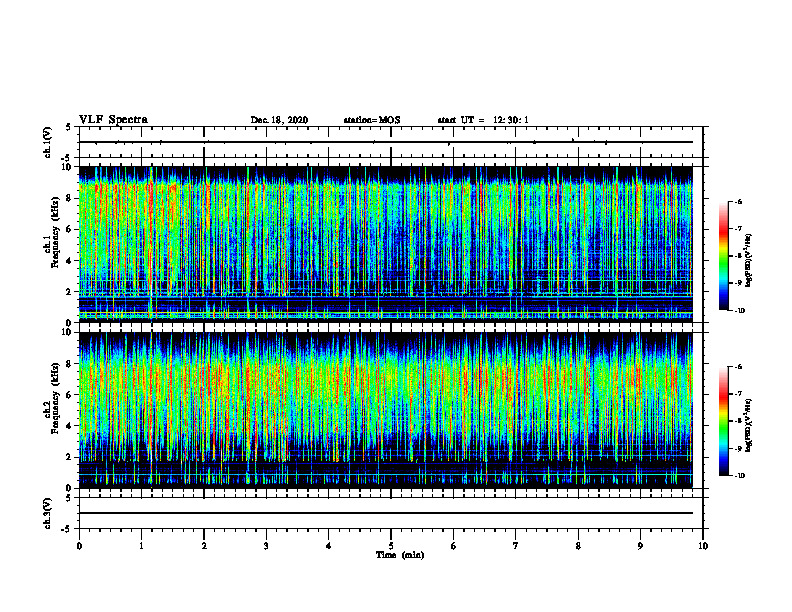Click time axis tick label "6"

(x=454, y=546)
